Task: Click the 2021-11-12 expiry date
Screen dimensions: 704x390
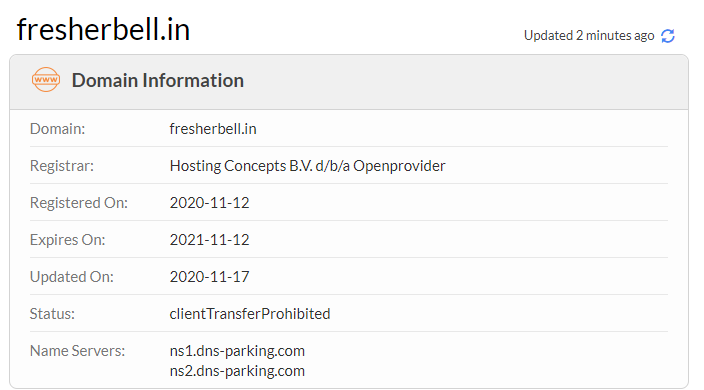Action: (209, 240)
